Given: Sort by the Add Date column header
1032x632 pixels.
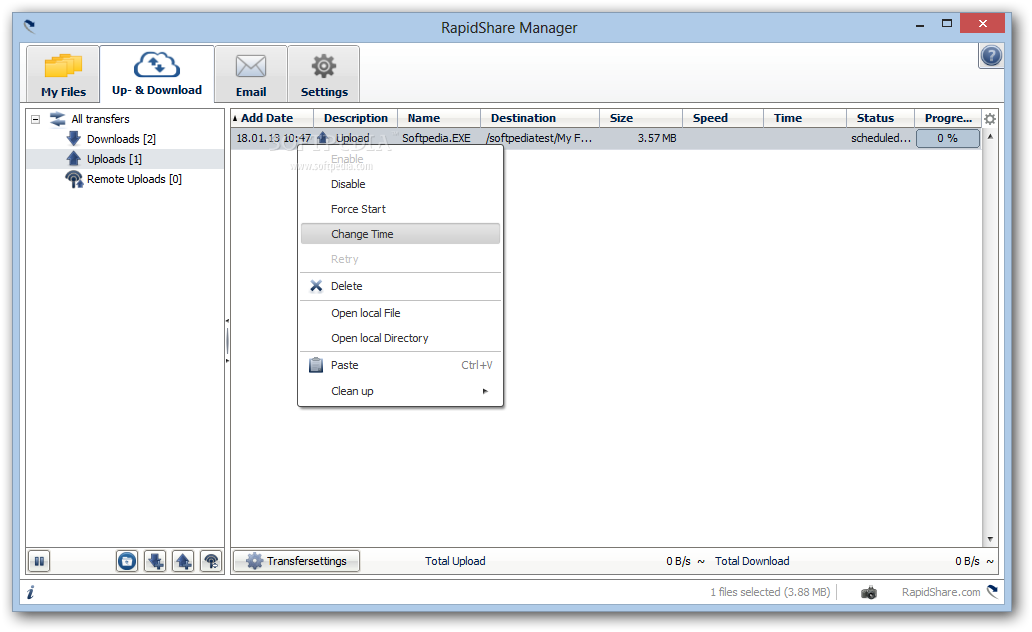Looking at the screenshot, I should 272,118.
